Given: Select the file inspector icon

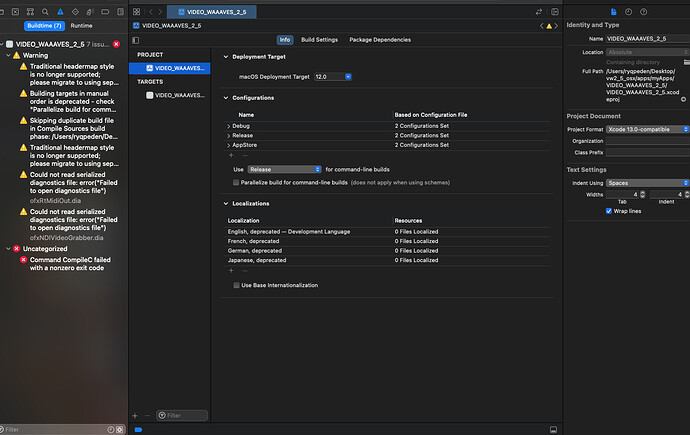Looking at the screenshot, I should [x=614, y=12].
